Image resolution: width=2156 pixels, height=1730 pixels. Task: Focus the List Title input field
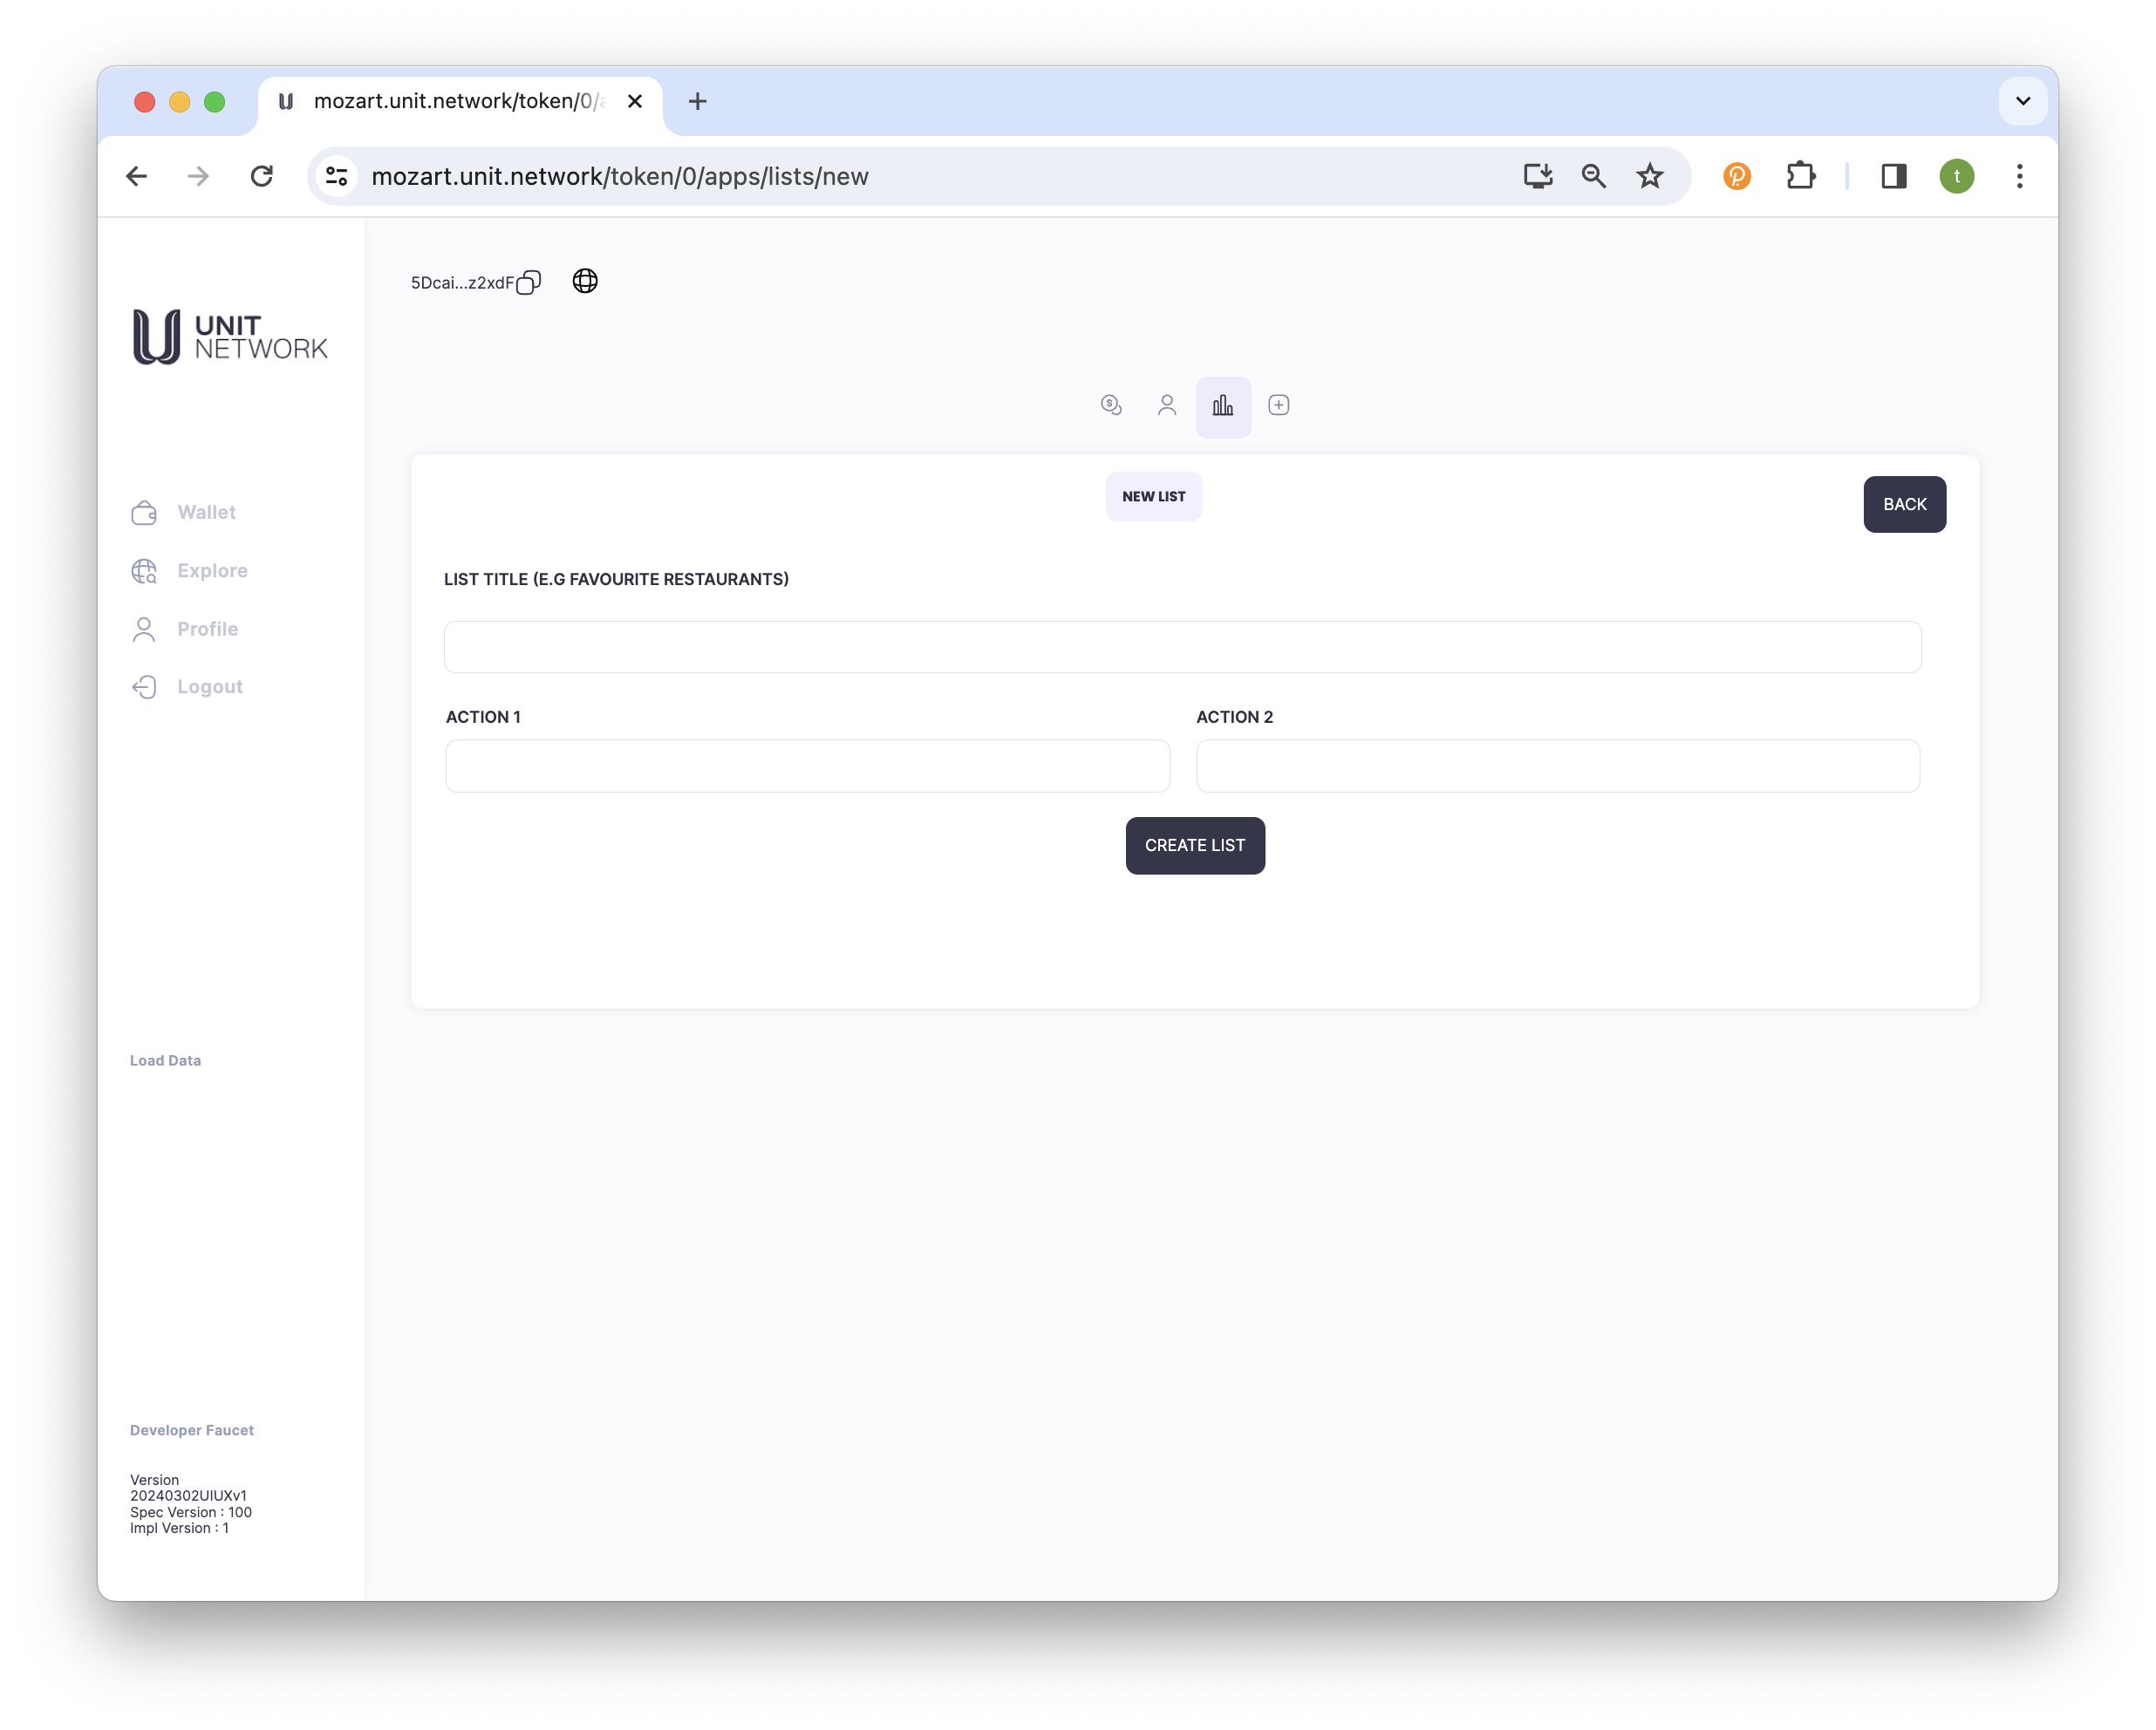(x=1181, y=647)
